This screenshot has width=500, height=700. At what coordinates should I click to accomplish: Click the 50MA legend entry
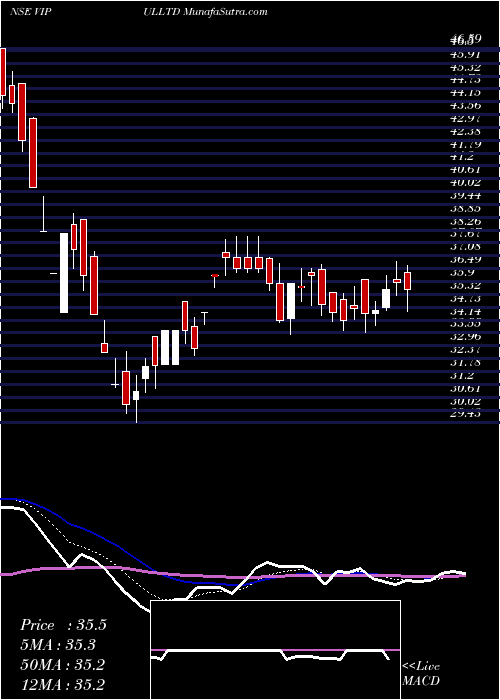pyautogui.click(x=62, y=665)
